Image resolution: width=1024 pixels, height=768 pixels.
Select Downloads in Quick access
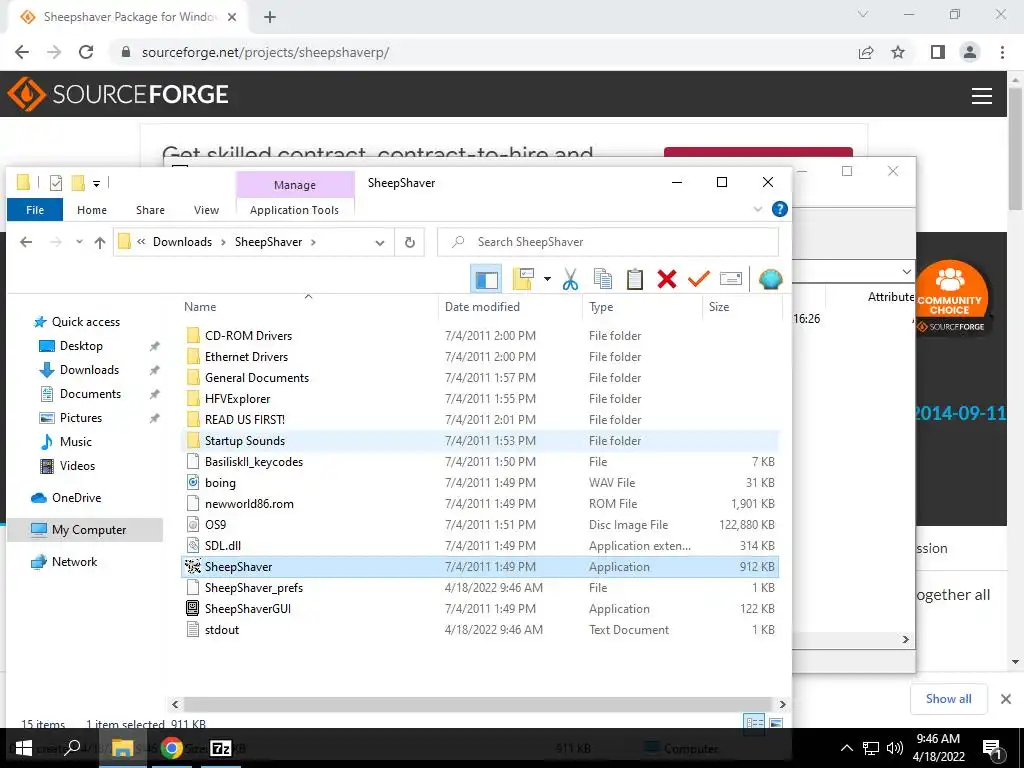[x=89, y=370]
